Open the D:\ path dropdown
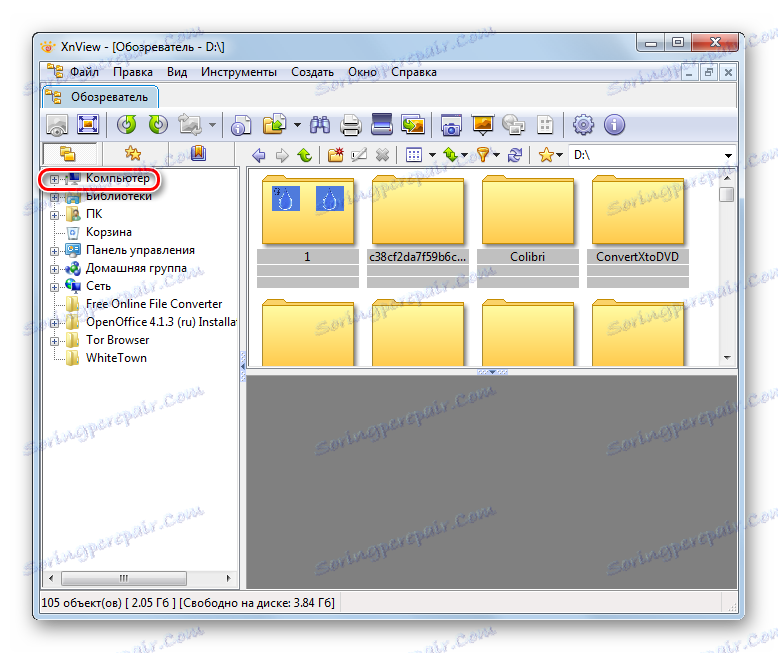The width and height of the screenshot is (778, 653). [x=727, y=155]
